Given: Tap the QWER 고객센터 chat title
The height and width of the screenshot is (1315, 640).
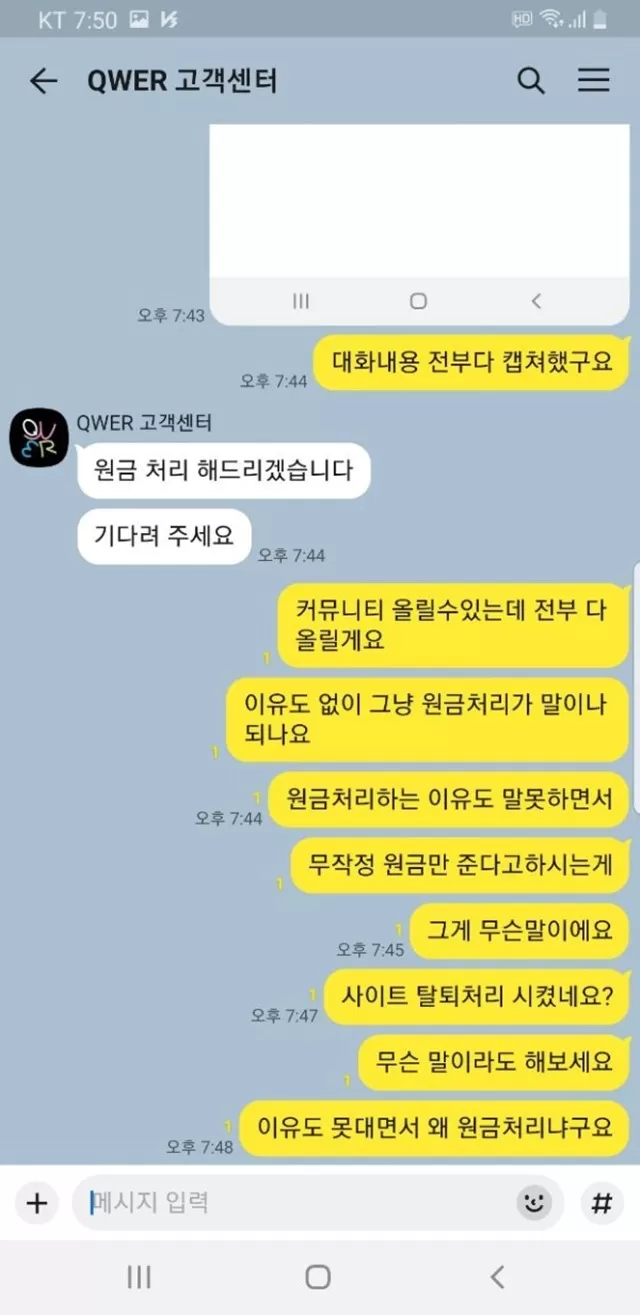Looking at the screenshot, I should (x=182, y=81).
